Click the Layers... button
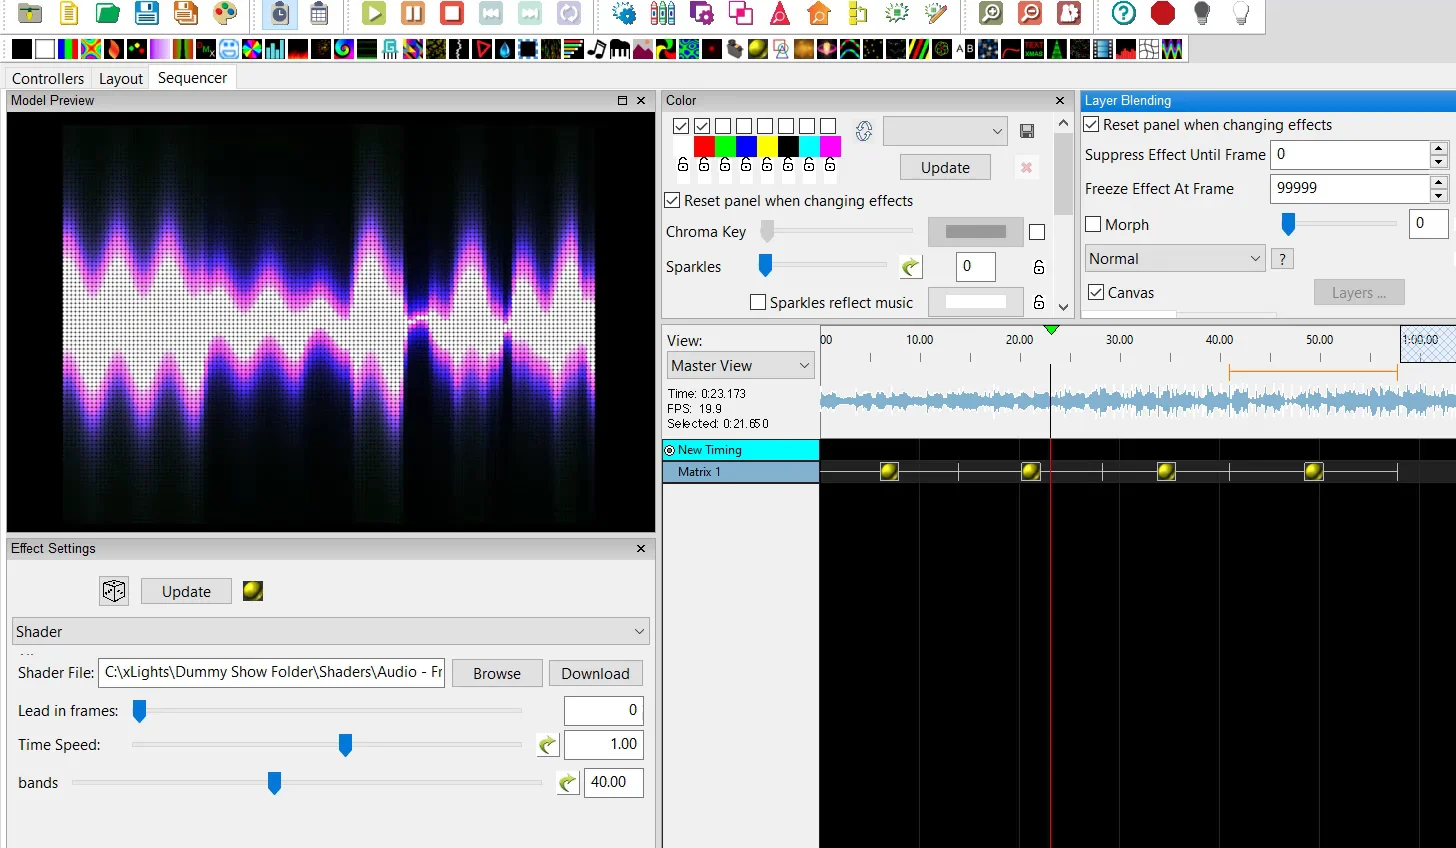 click(x=1359, y=292)
